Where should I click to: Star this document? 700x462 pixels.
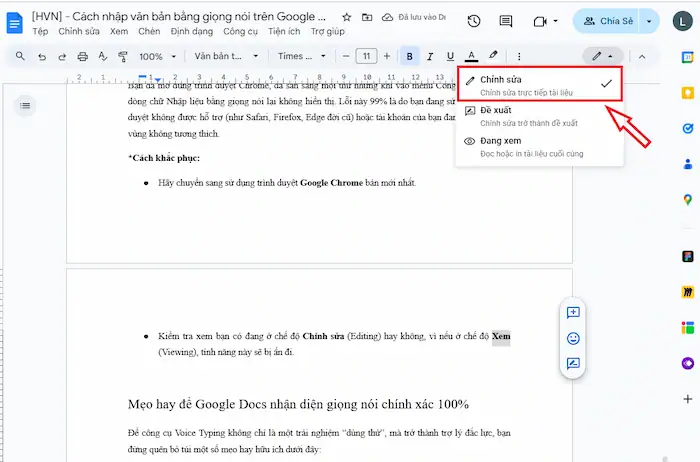[x=346, y=18]
